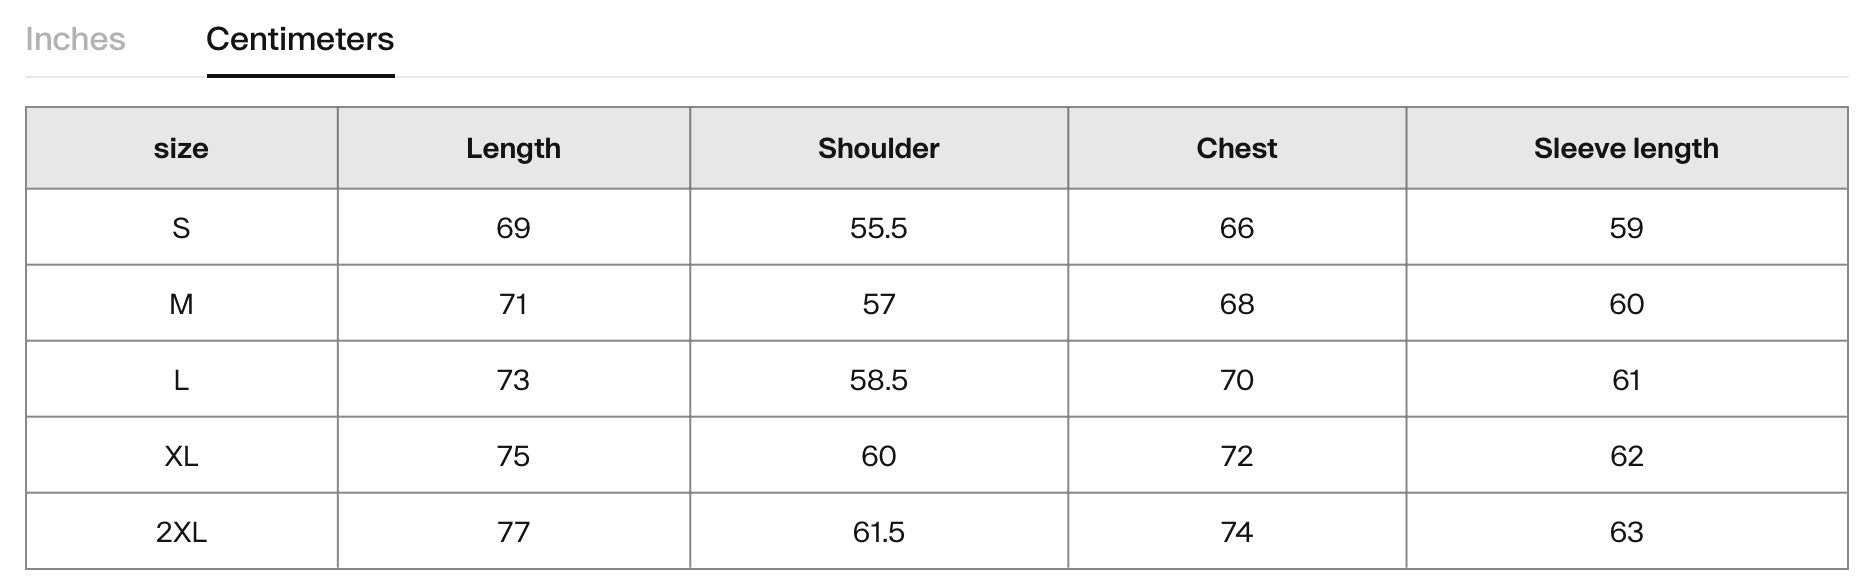Viewport: 1868px width, 587px height.
Task: Click shoulder value 61.5 for 2XL
Action: (x=878, y=532)
